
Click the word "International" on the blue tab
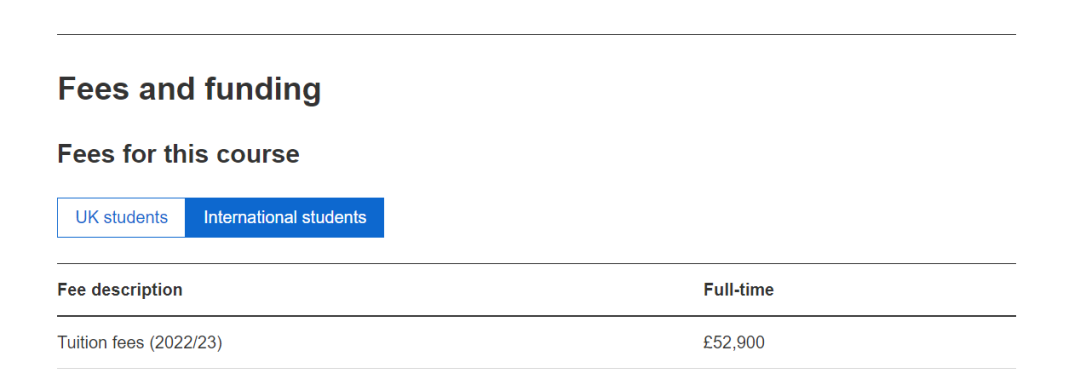point(250,218)
